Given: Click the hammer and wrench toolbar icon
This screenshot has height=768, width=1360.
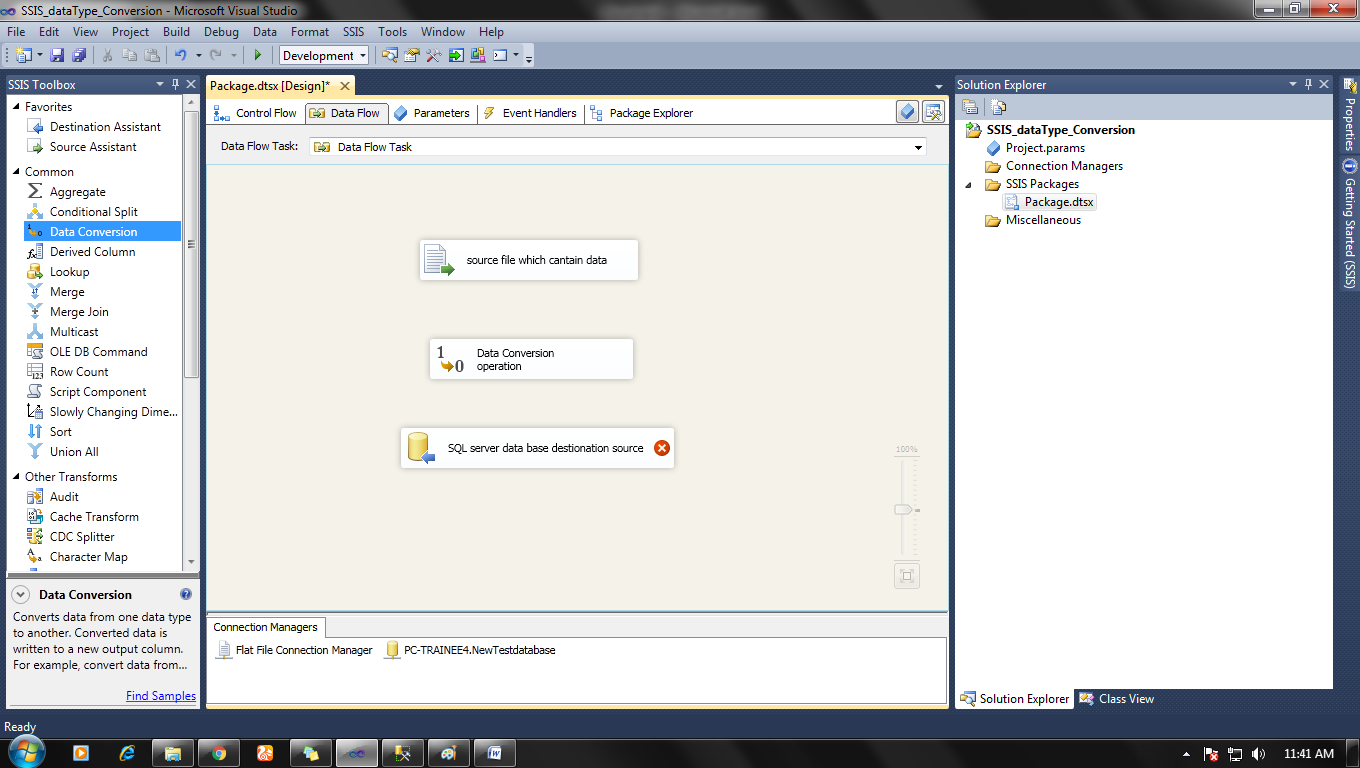Looking at the screenshot, I should (x=434, y=55).
